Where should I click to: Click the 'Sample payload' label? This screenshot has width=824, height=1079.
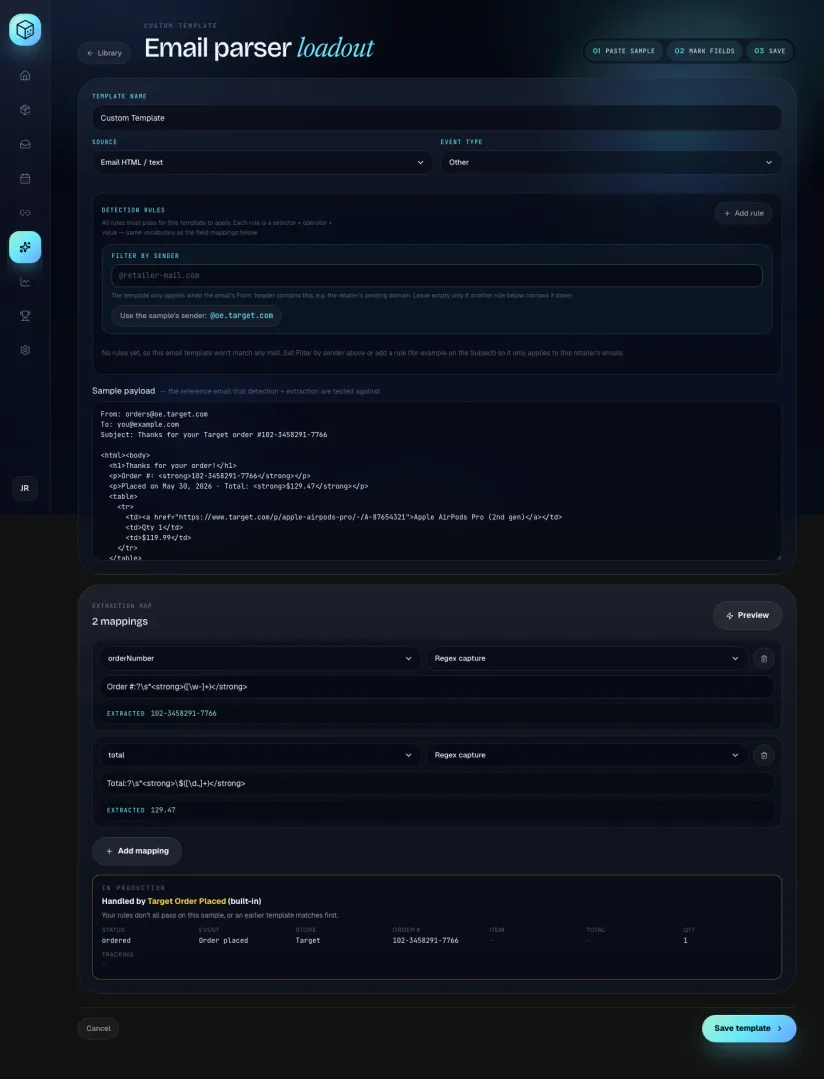123,391
